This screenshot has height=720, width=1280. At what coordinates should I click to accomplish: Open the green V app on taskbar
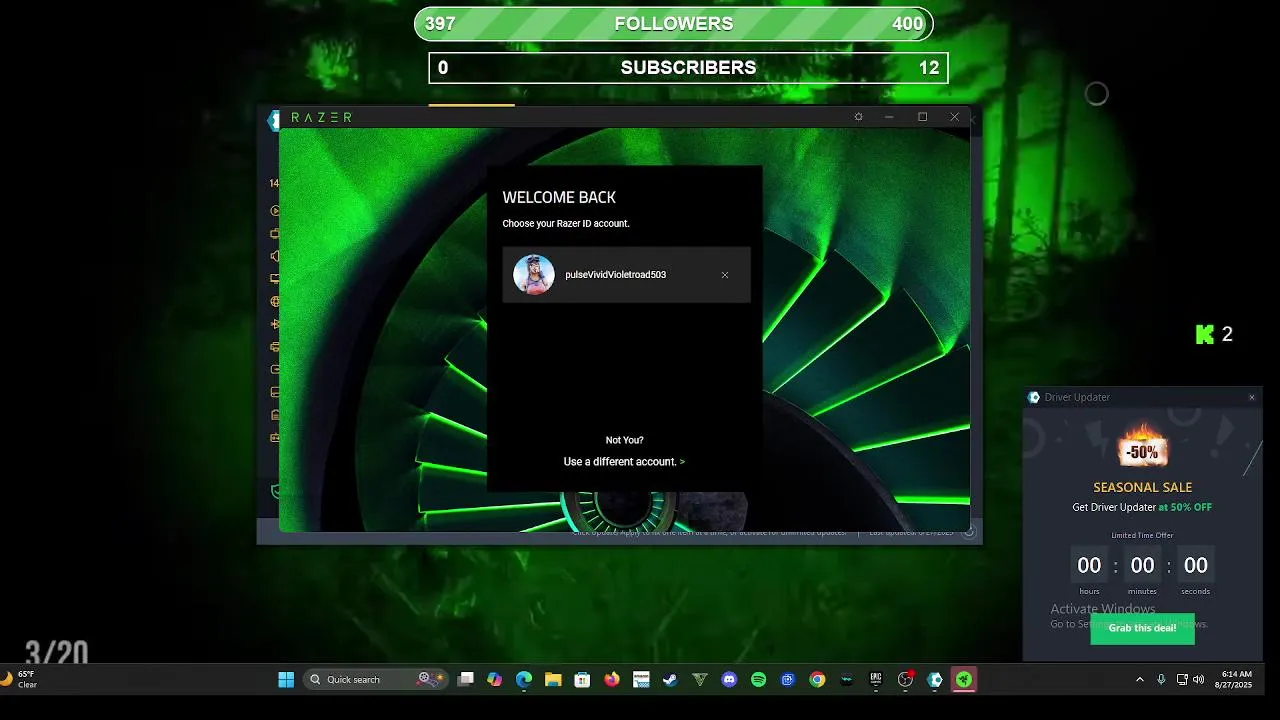coord(700,680)
